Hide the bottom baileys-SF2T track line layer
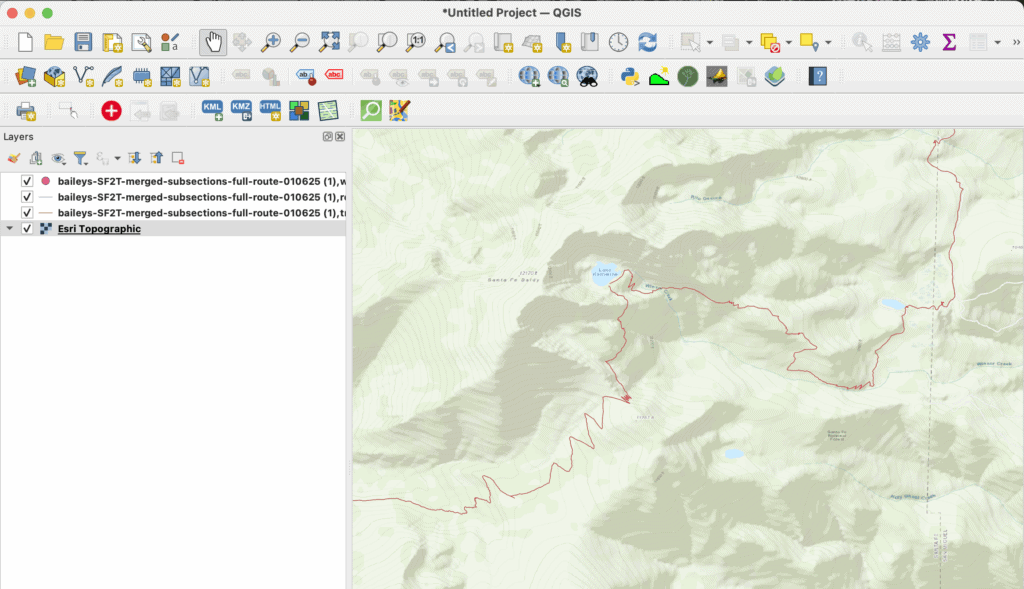The width and height of the screenshot is (1024, 589). tap(27, 213)
